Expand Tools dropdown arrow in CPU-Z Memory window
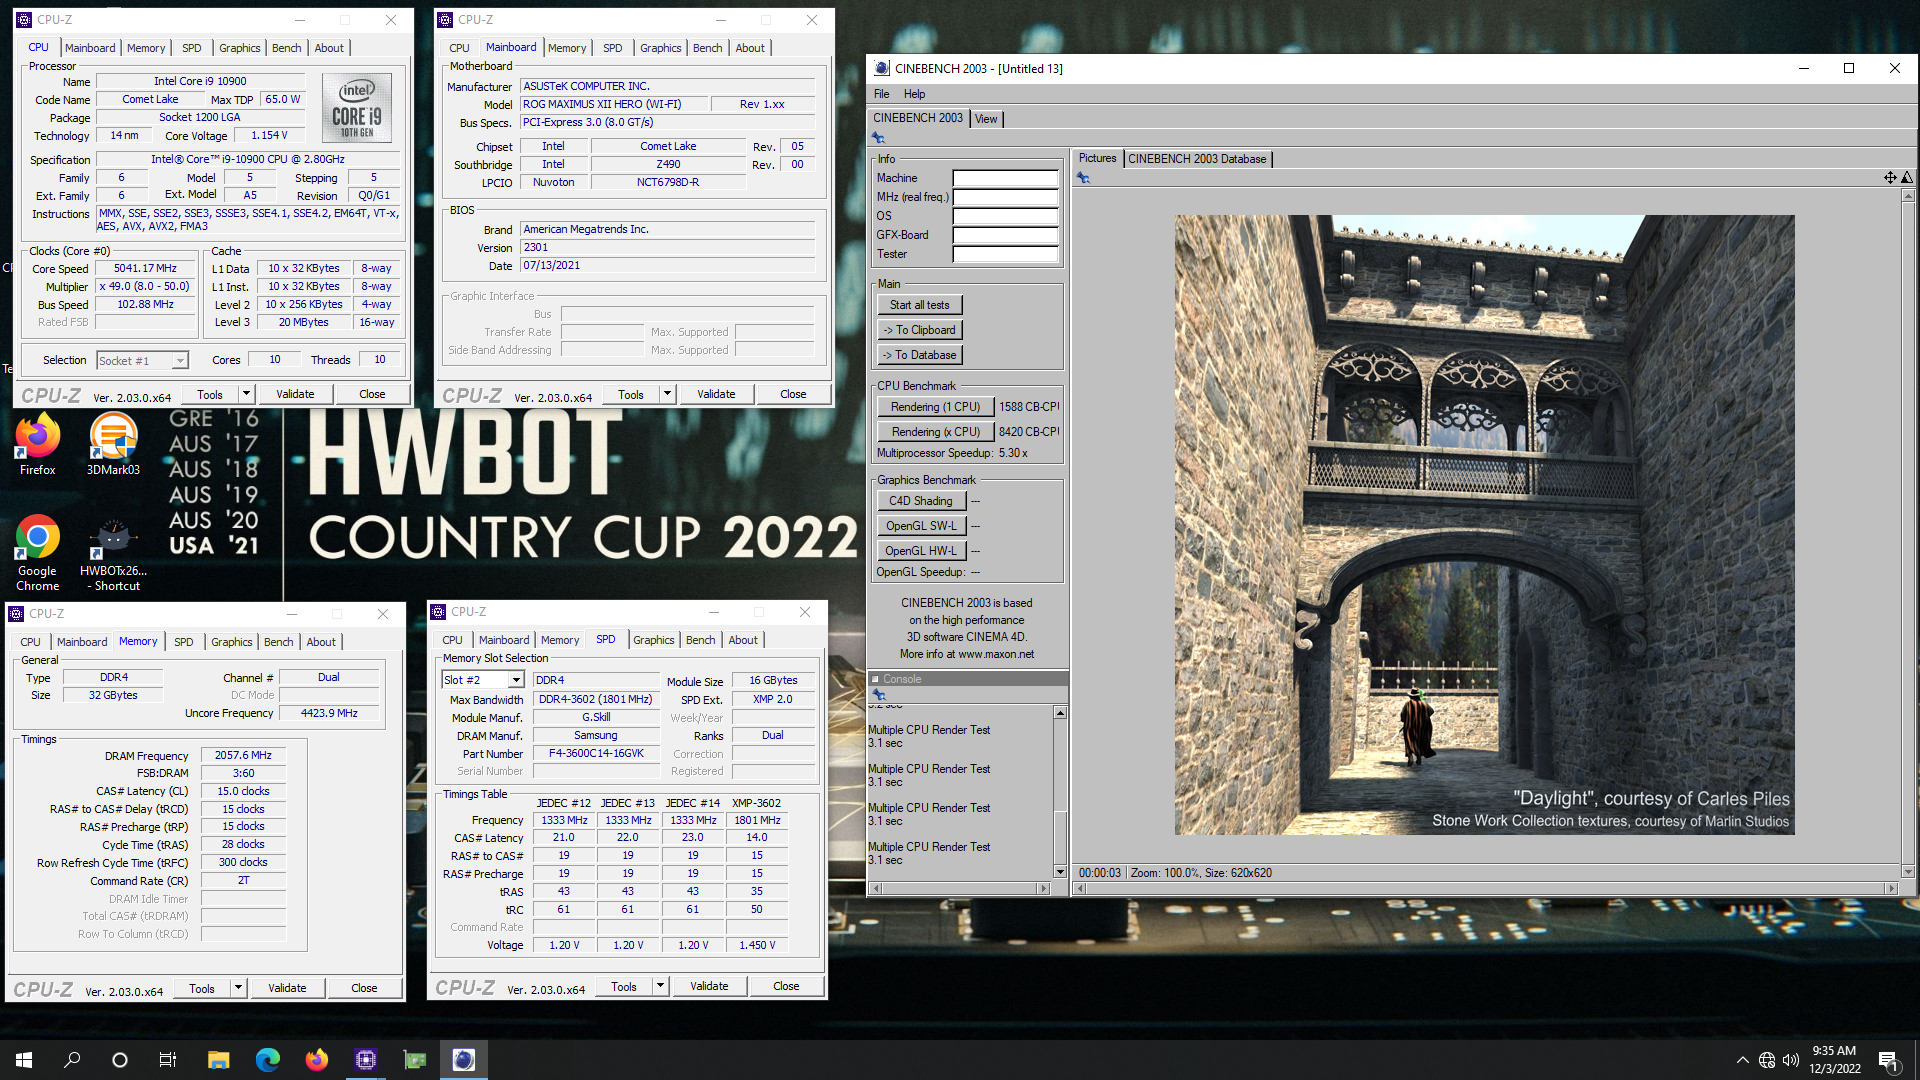This screenshot has height=1080, width=1920. 238,988
